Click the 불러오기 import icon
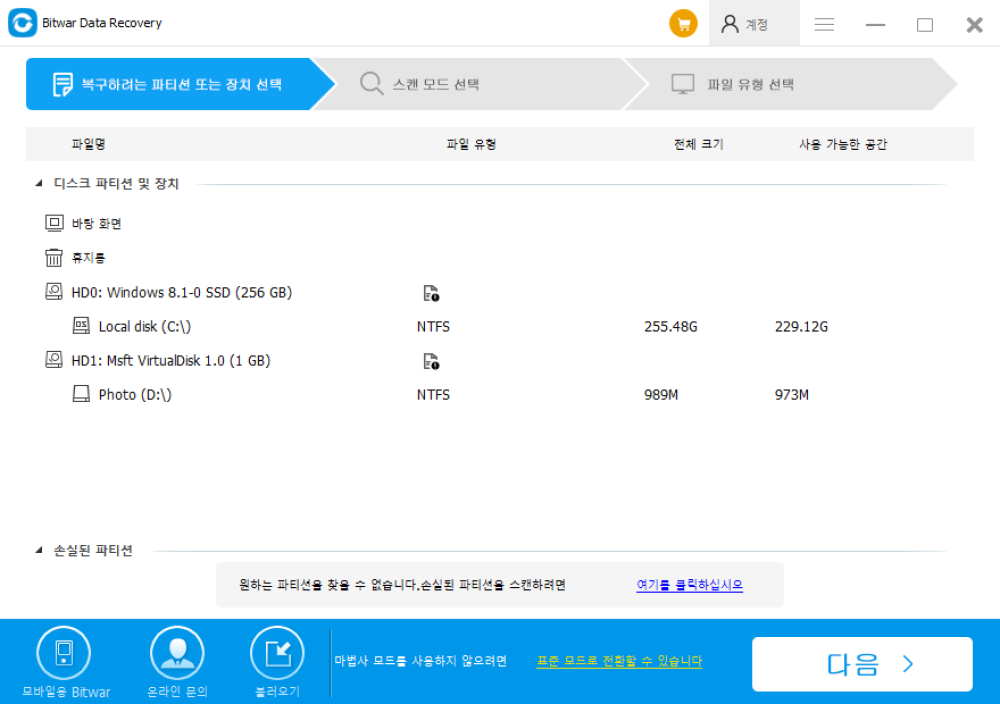 click(277, 654)
